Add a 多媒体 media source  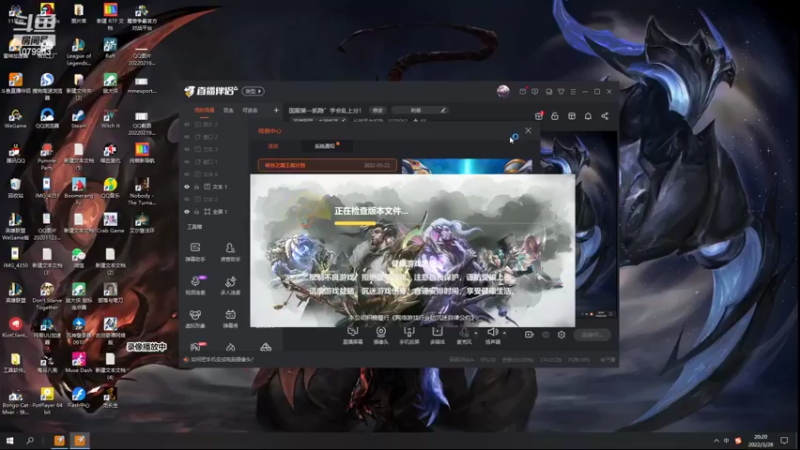click(437, 335)
